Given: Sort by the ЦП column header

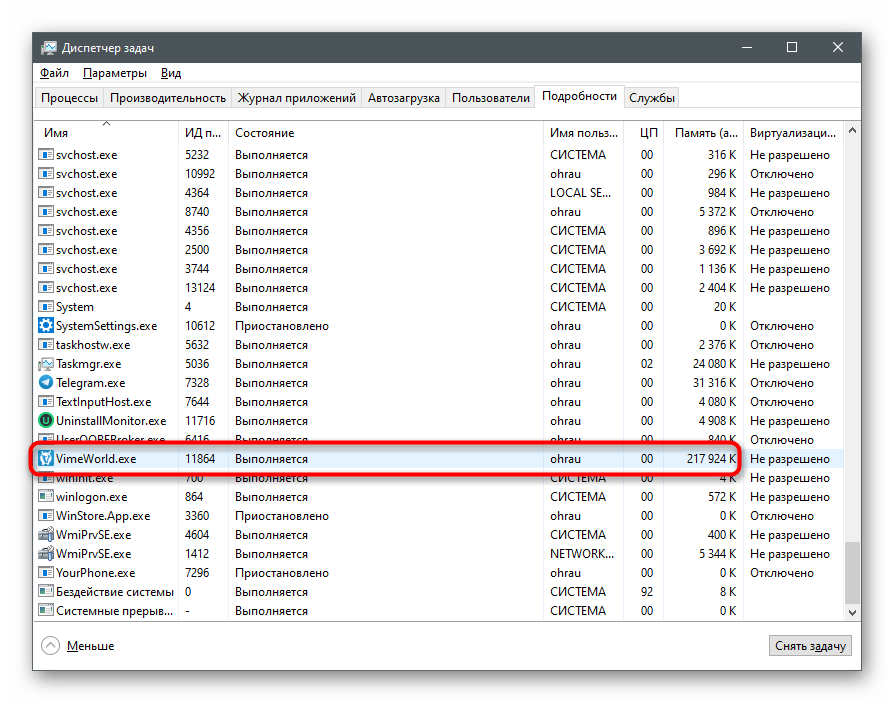Looking at the screenshot, I should [x=644, y=132].
